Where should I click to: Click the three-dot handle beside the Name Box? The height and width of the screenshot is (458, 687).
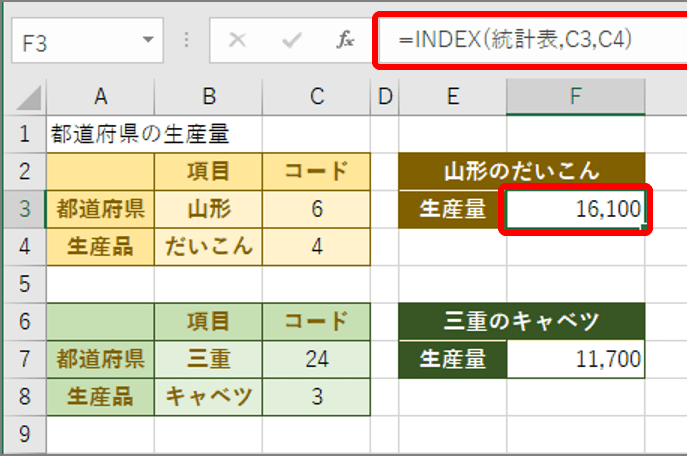click(x=187, y=40)
